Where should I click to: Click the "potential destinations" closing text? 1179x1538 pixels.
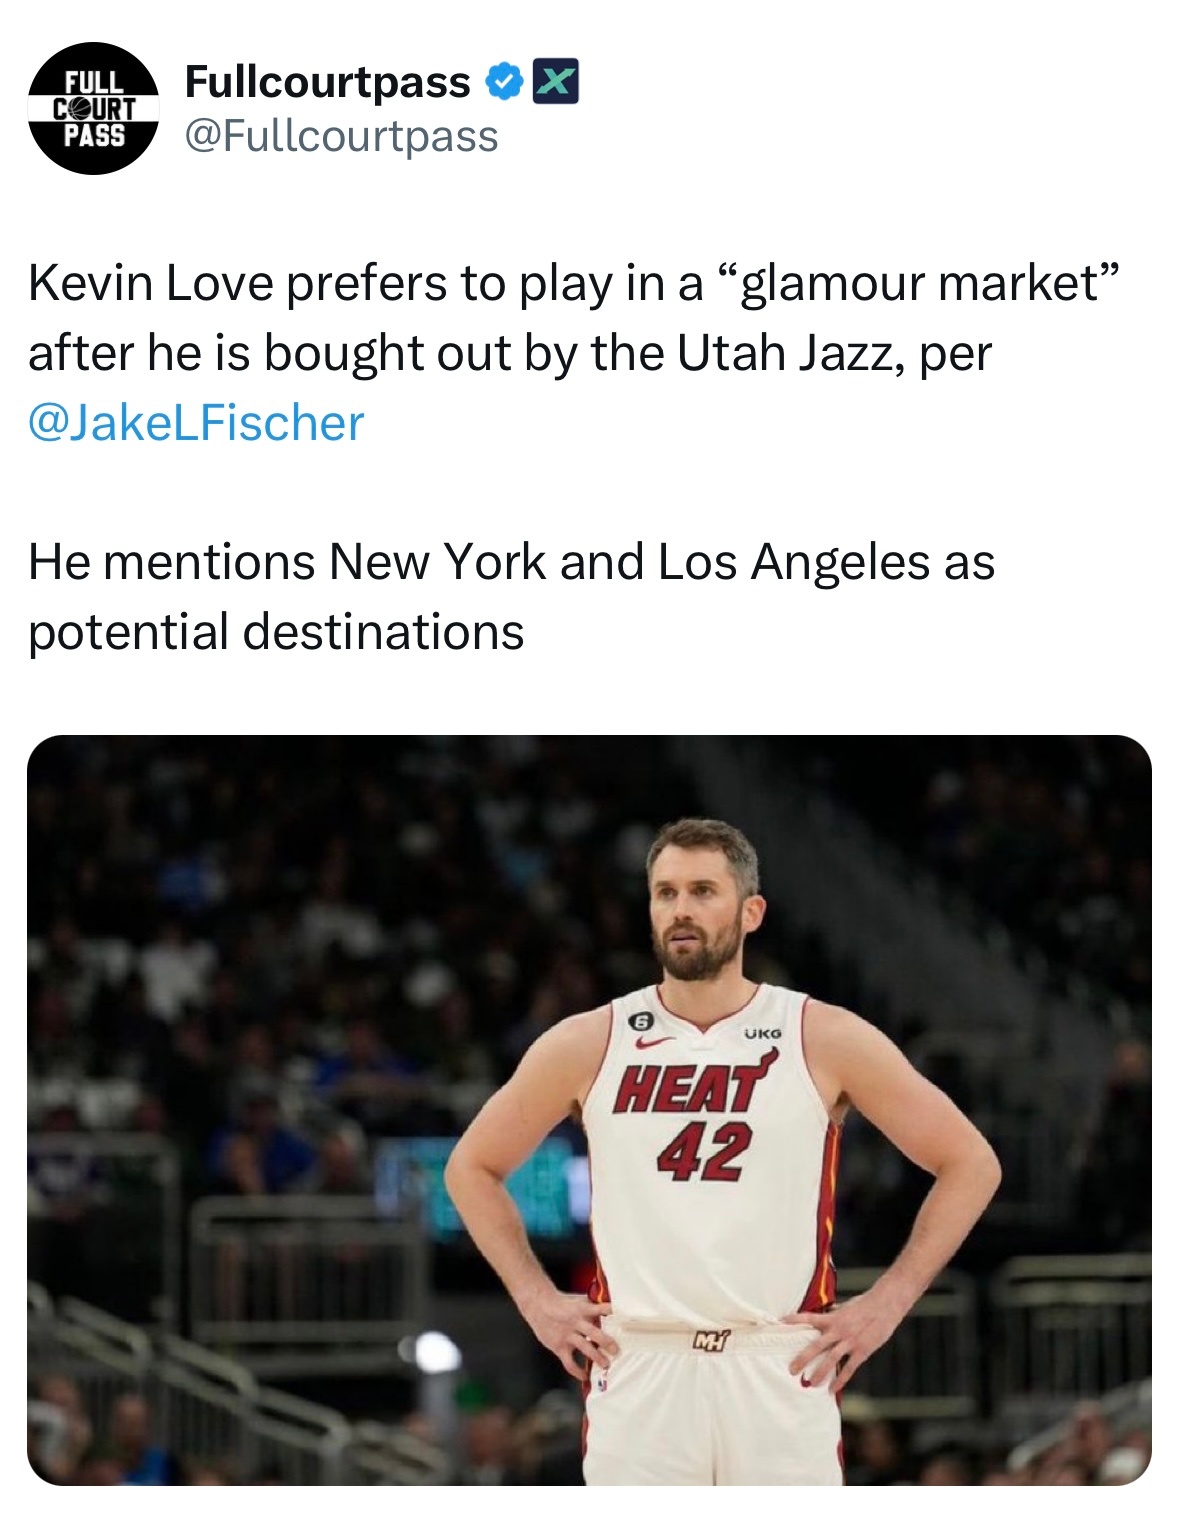tap(276, 632)
